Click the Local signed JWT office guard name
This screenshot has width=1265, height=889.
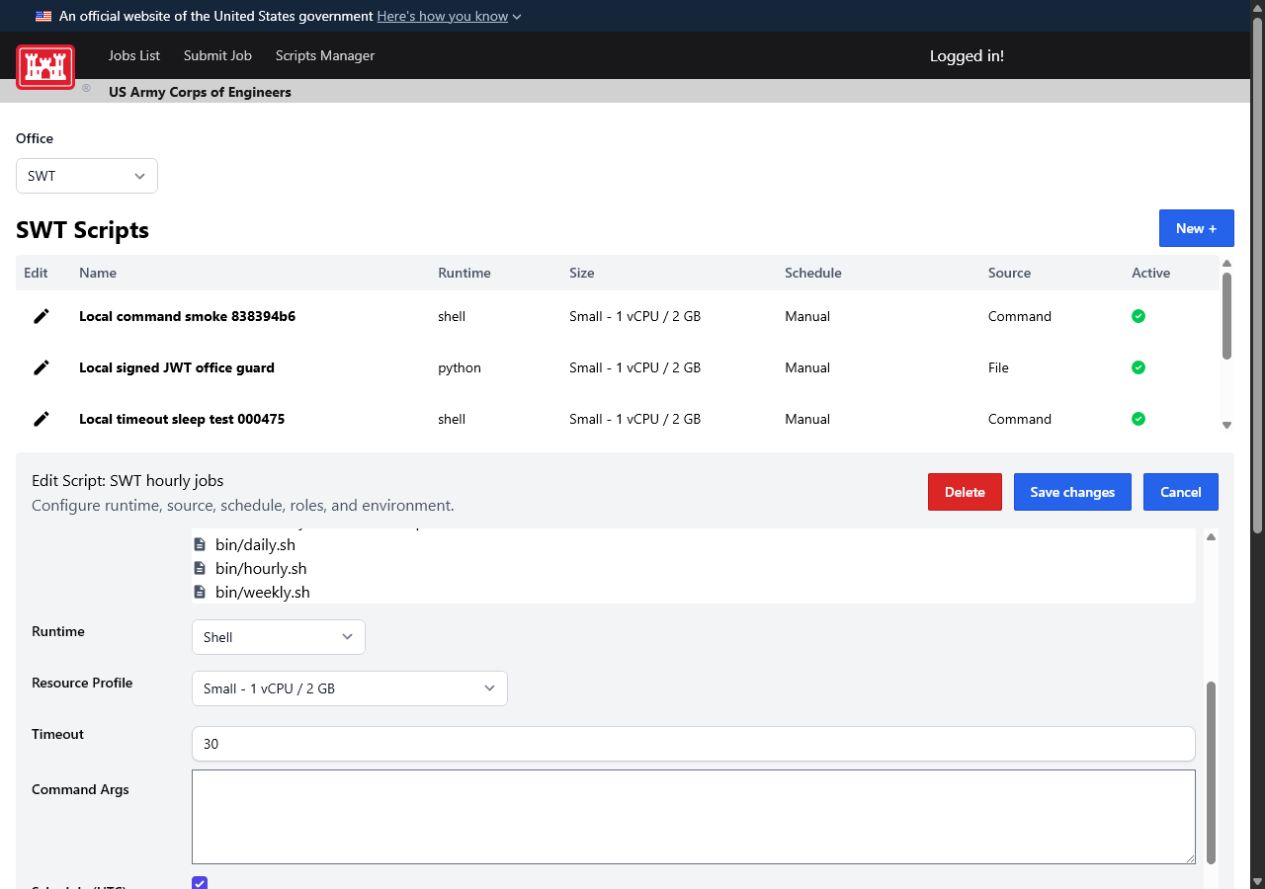pos(177,368)
